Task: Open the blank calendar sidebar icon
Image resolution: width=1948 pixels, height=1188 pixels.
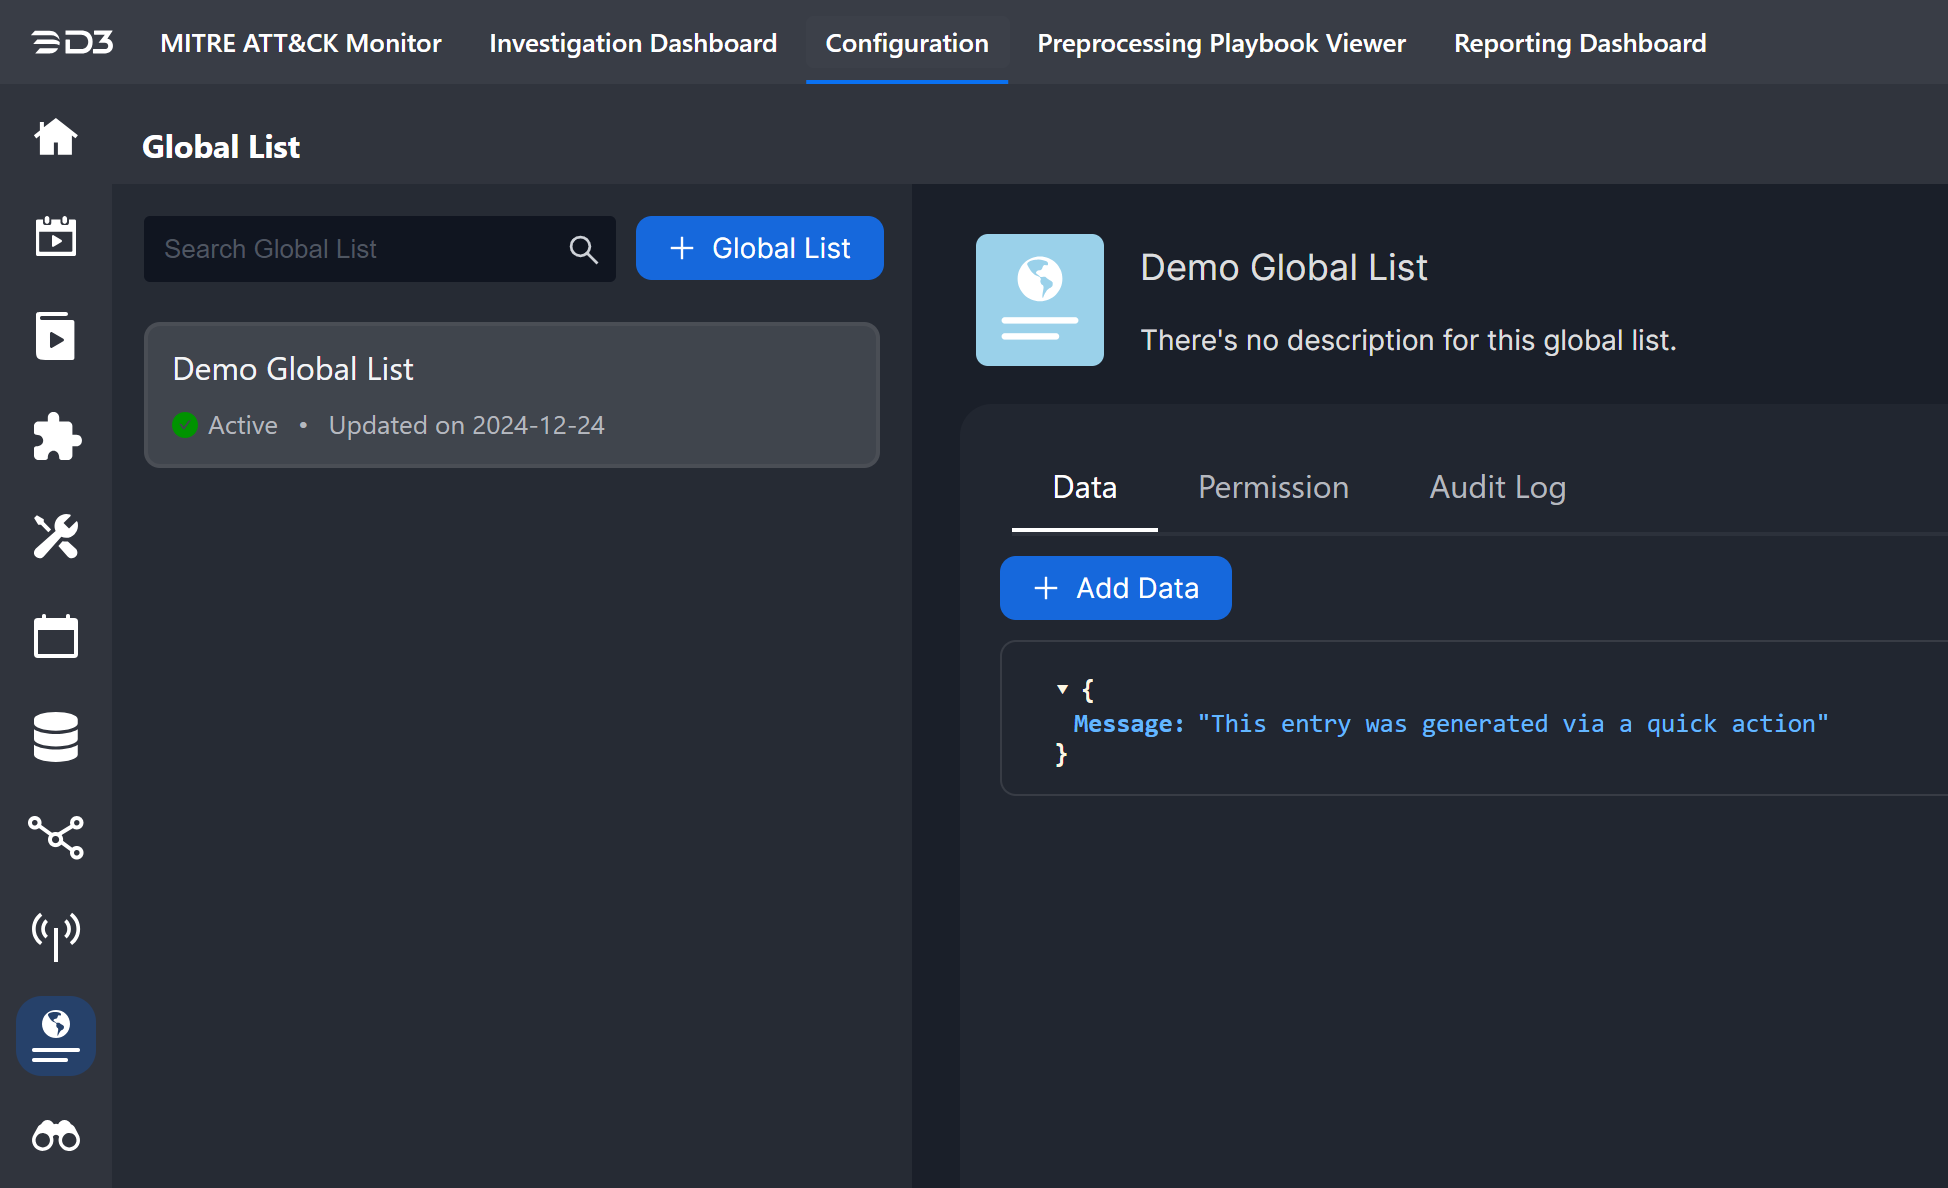Action: (x=56, y=636)
